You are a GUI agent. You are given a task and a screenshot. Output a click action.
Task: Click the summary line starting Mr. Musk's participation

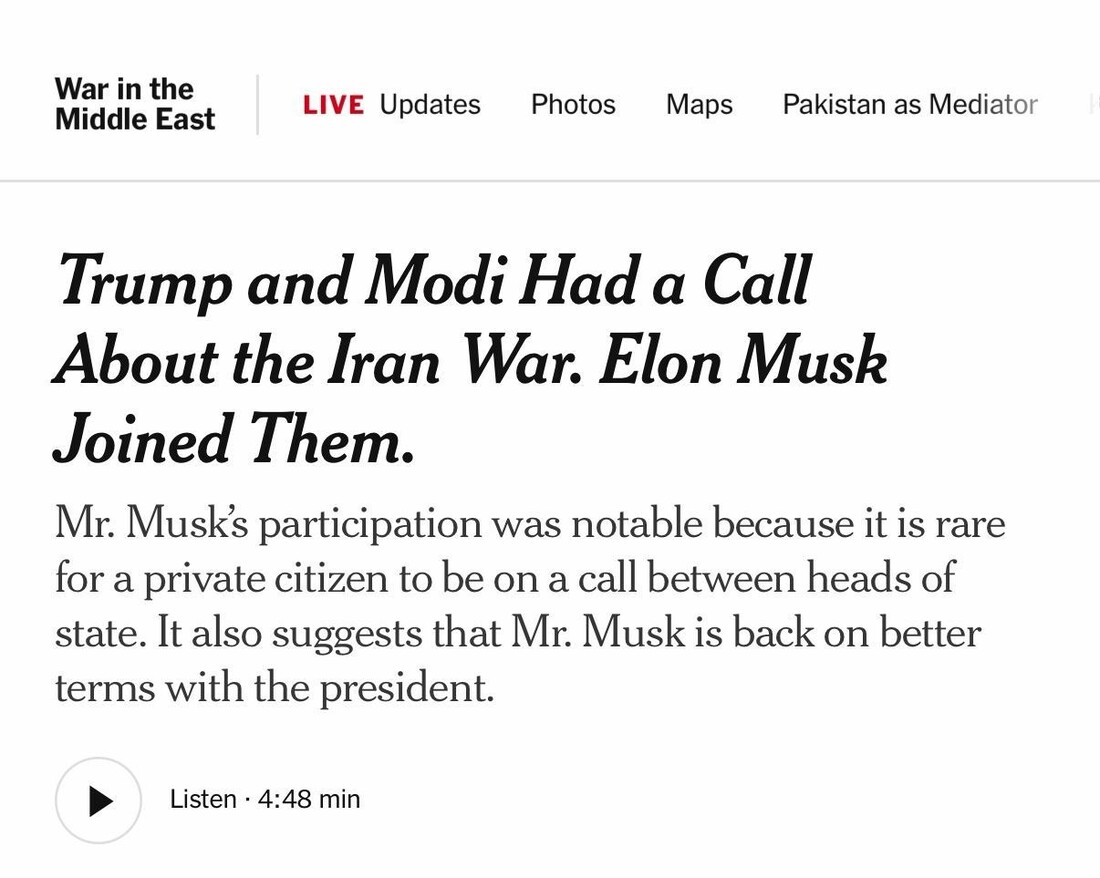pyautogui.click(x=530, y=524)
